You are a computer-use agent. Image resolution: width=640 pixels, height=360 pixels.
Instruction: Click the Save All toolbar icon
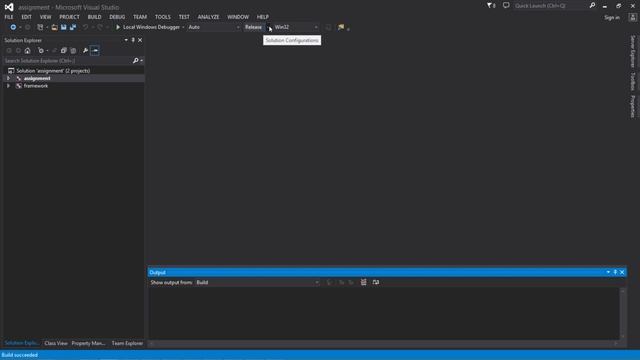73,27
